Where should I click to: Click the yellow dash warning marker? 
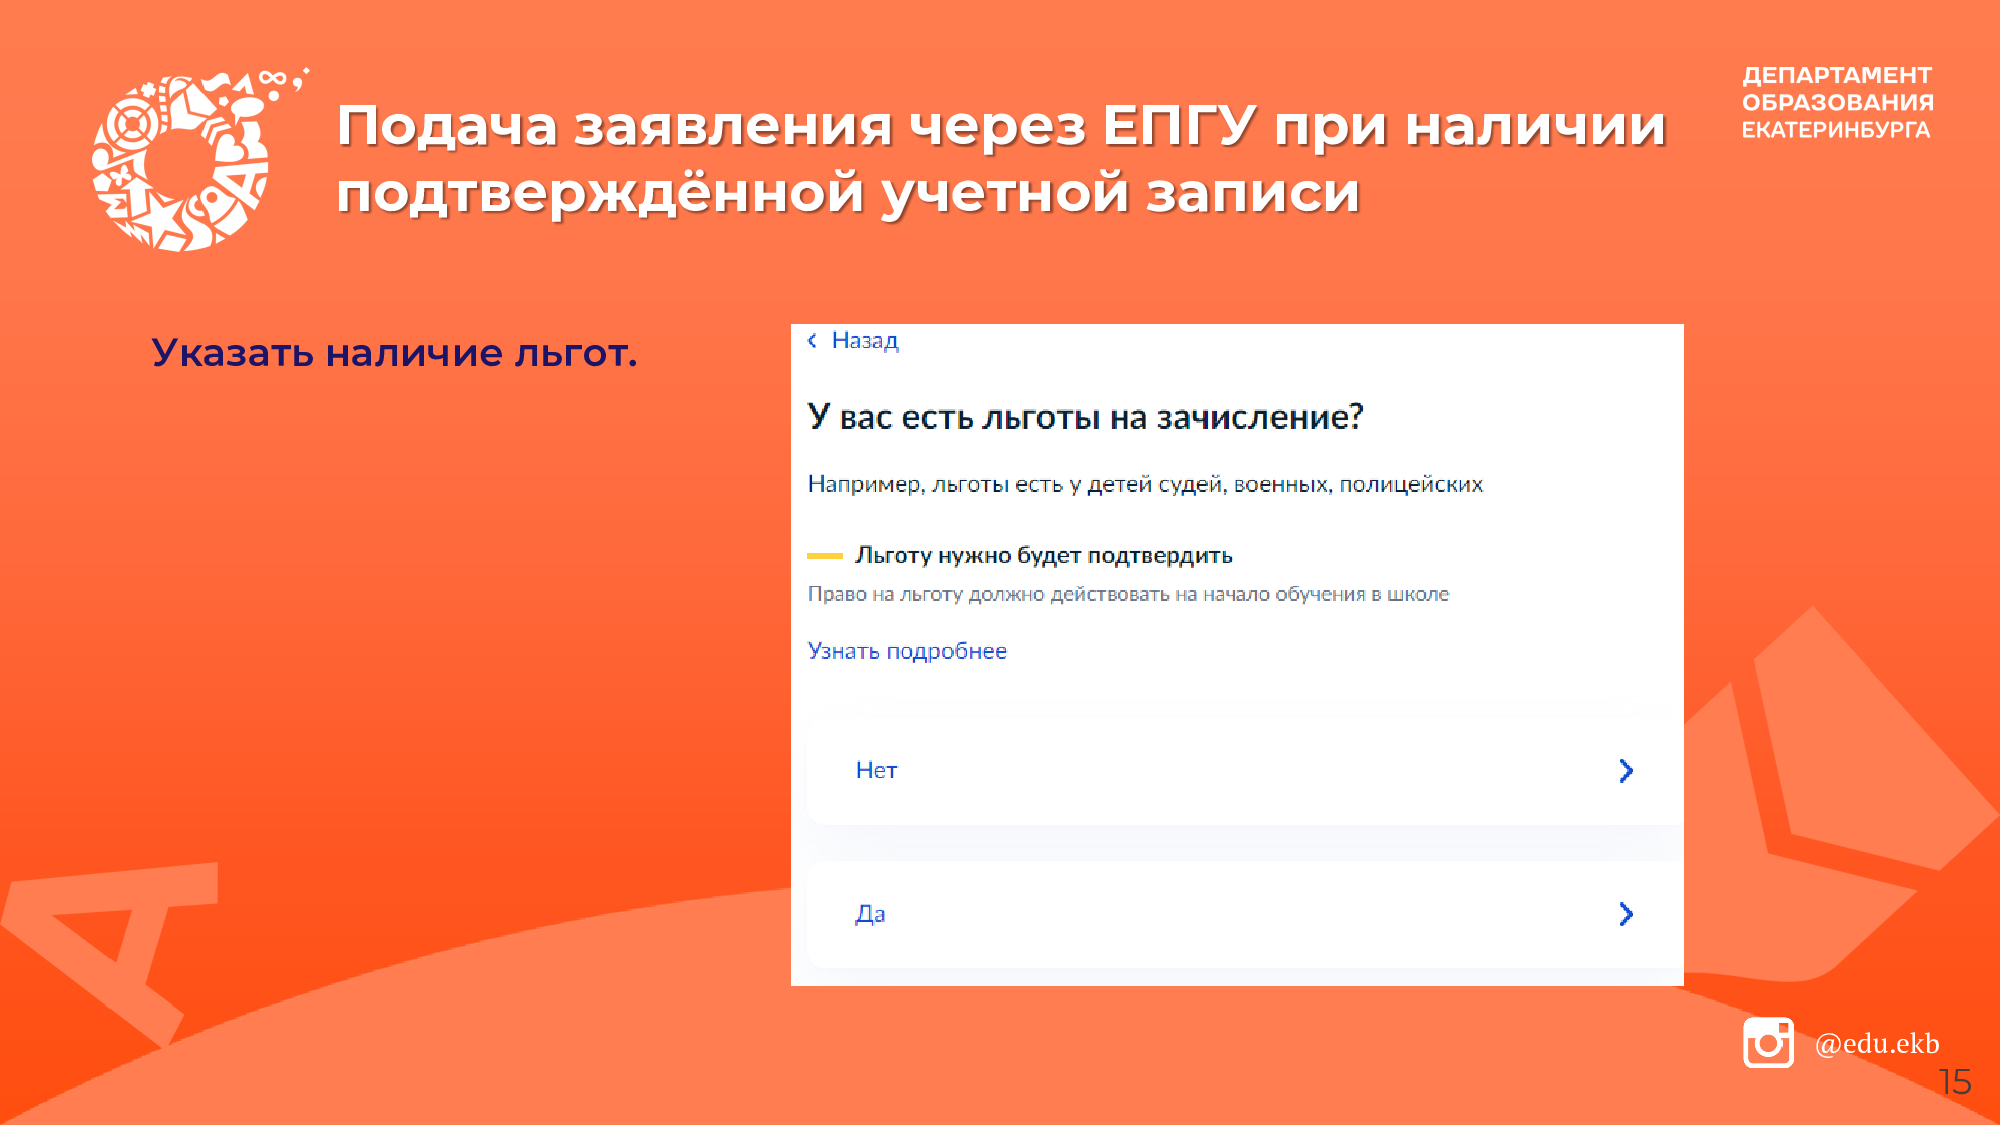click(x=825, y=556)
